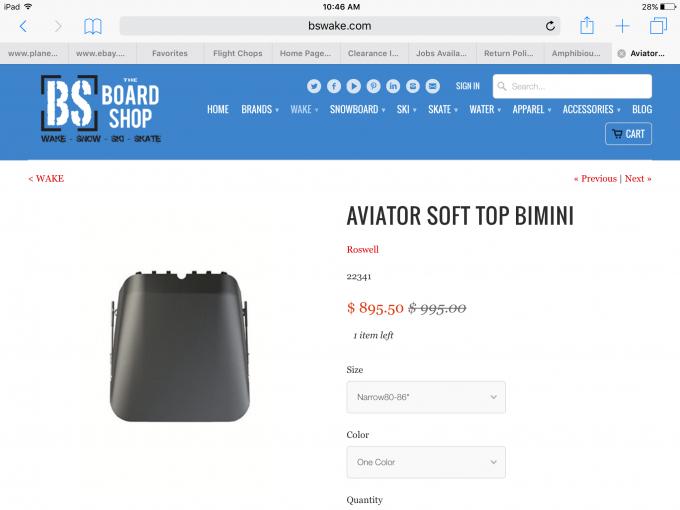Screen dimensions: 680x510
Task: Open the Twitter social icon
Action: coord(314,86)
